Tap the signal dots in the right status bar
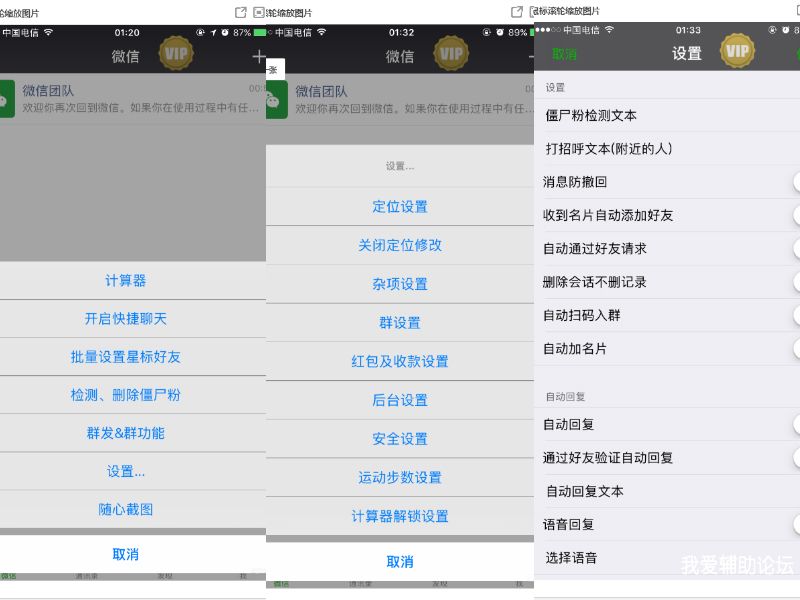Viewport: 800px width, 600px height. [x=548, y=30]
